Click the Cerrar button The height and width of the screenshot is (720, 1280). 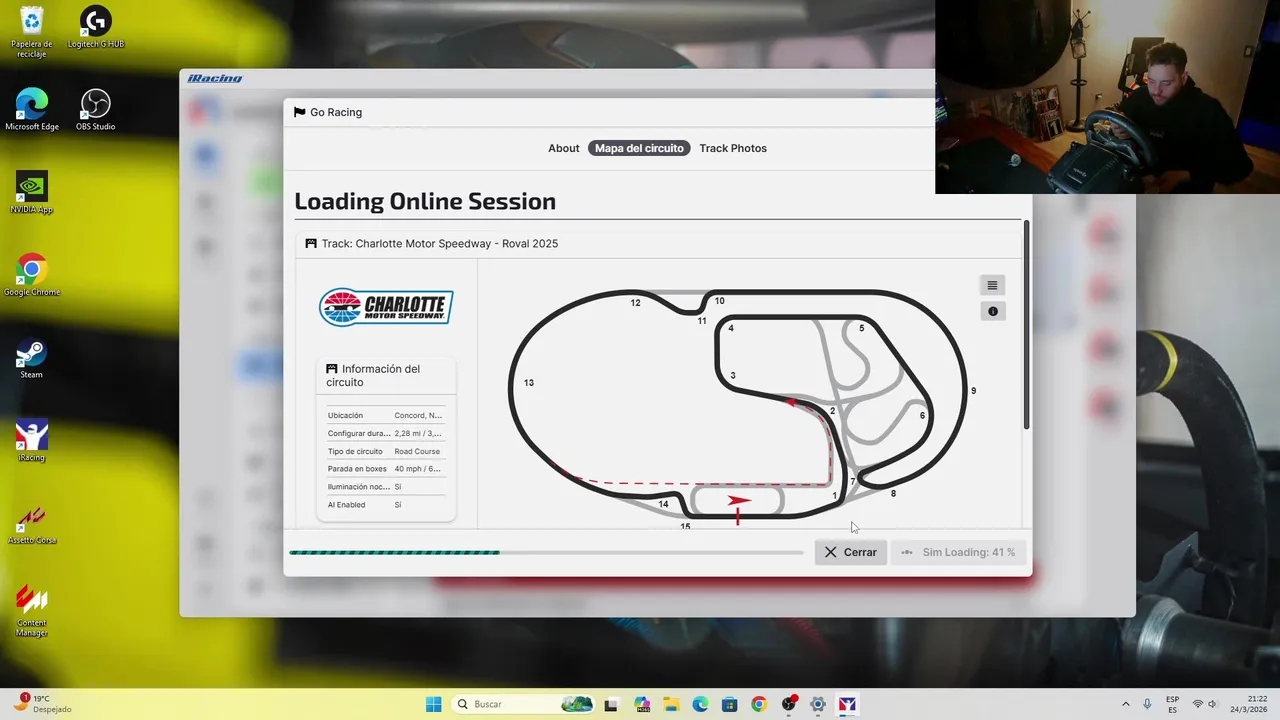tap(850, 552)
